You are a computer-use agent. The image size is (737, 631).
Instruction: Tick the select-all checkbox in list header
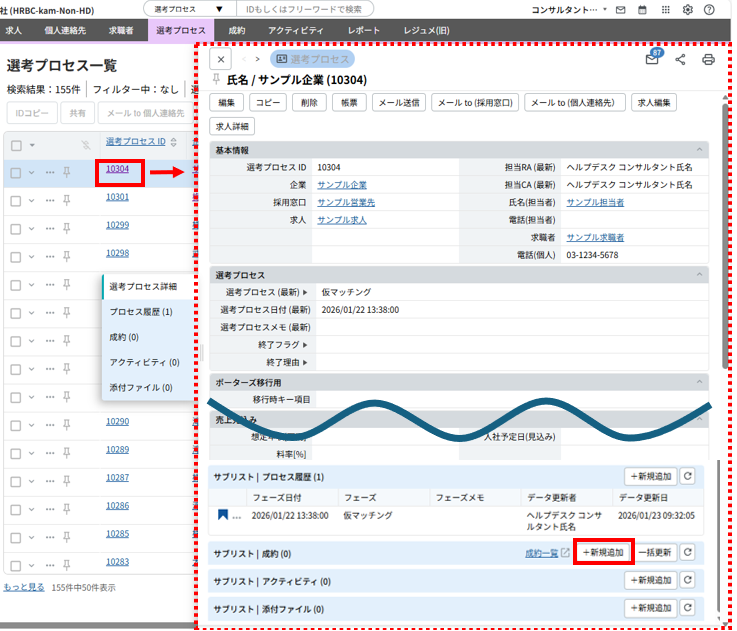(x=15, y=145)
